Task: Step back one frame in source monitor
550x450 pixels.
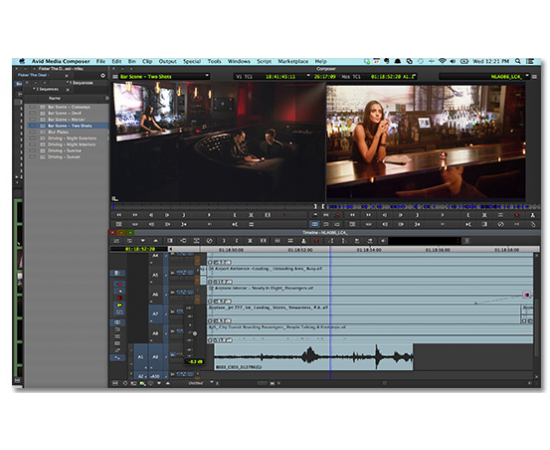Action: coord(151,215)
